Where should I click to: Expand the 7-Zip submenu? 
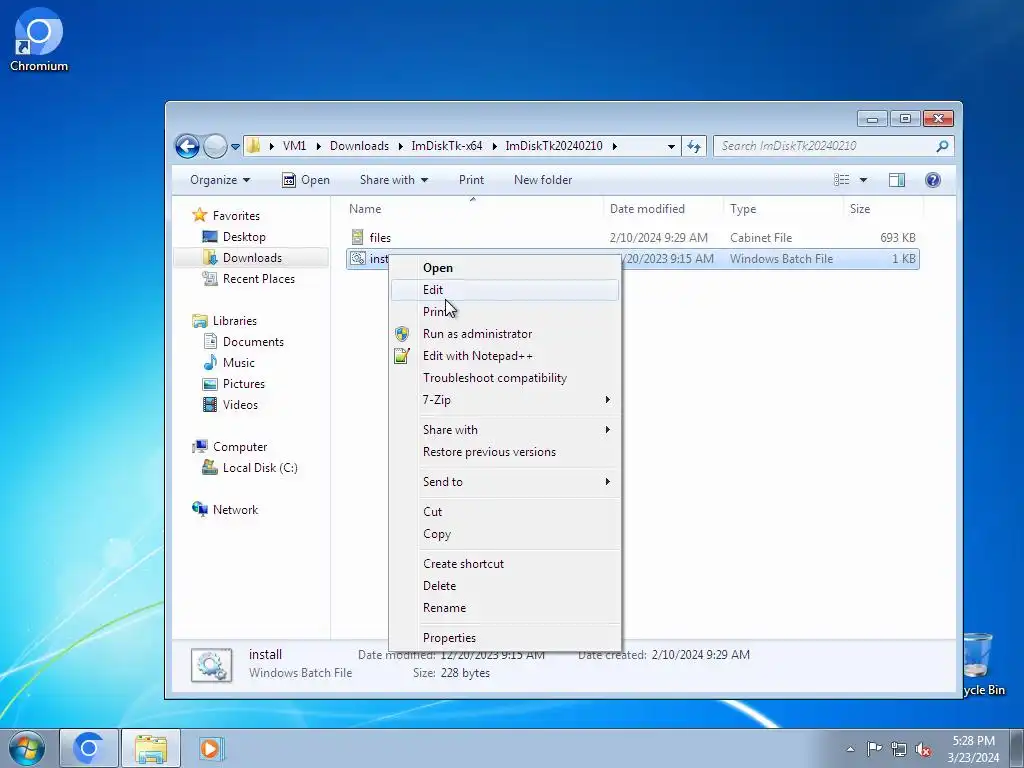(504, 400)
